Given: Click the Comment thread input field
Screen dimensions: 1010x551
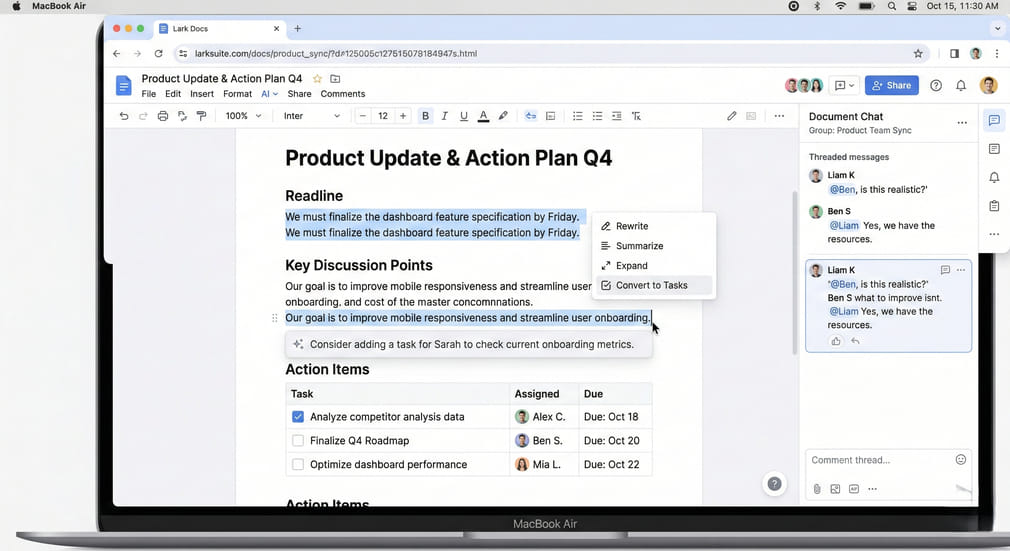Looking at the screenshot, I should 875,460.
